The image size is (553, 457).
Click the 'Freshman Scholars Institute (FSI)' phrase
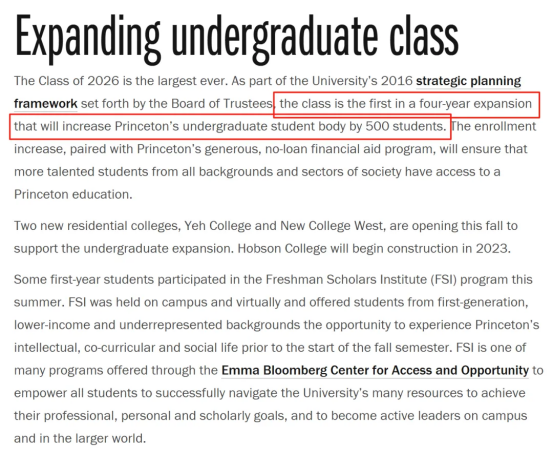tap(361, 280)
